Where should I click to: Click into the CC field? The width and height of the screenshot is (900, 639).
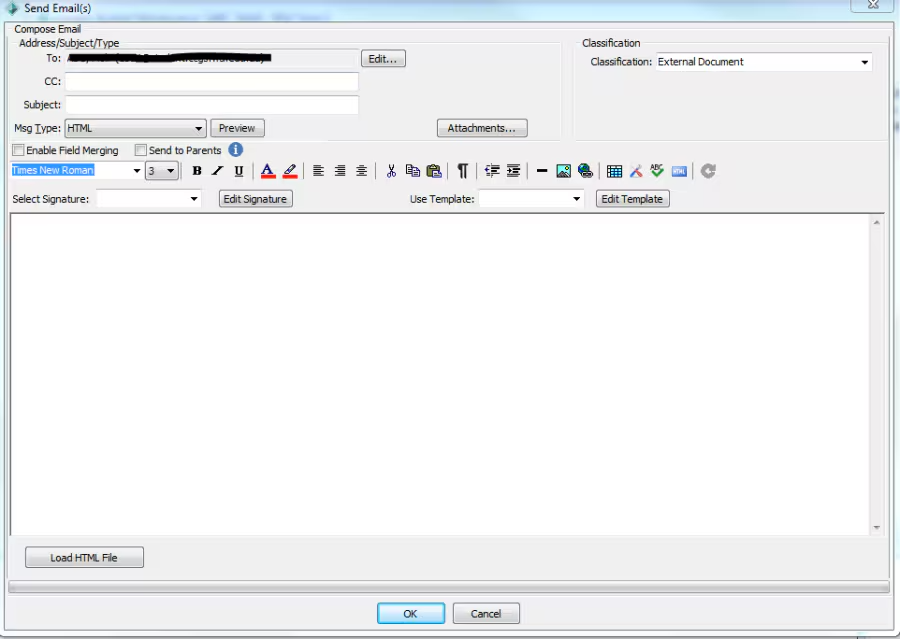212,82
